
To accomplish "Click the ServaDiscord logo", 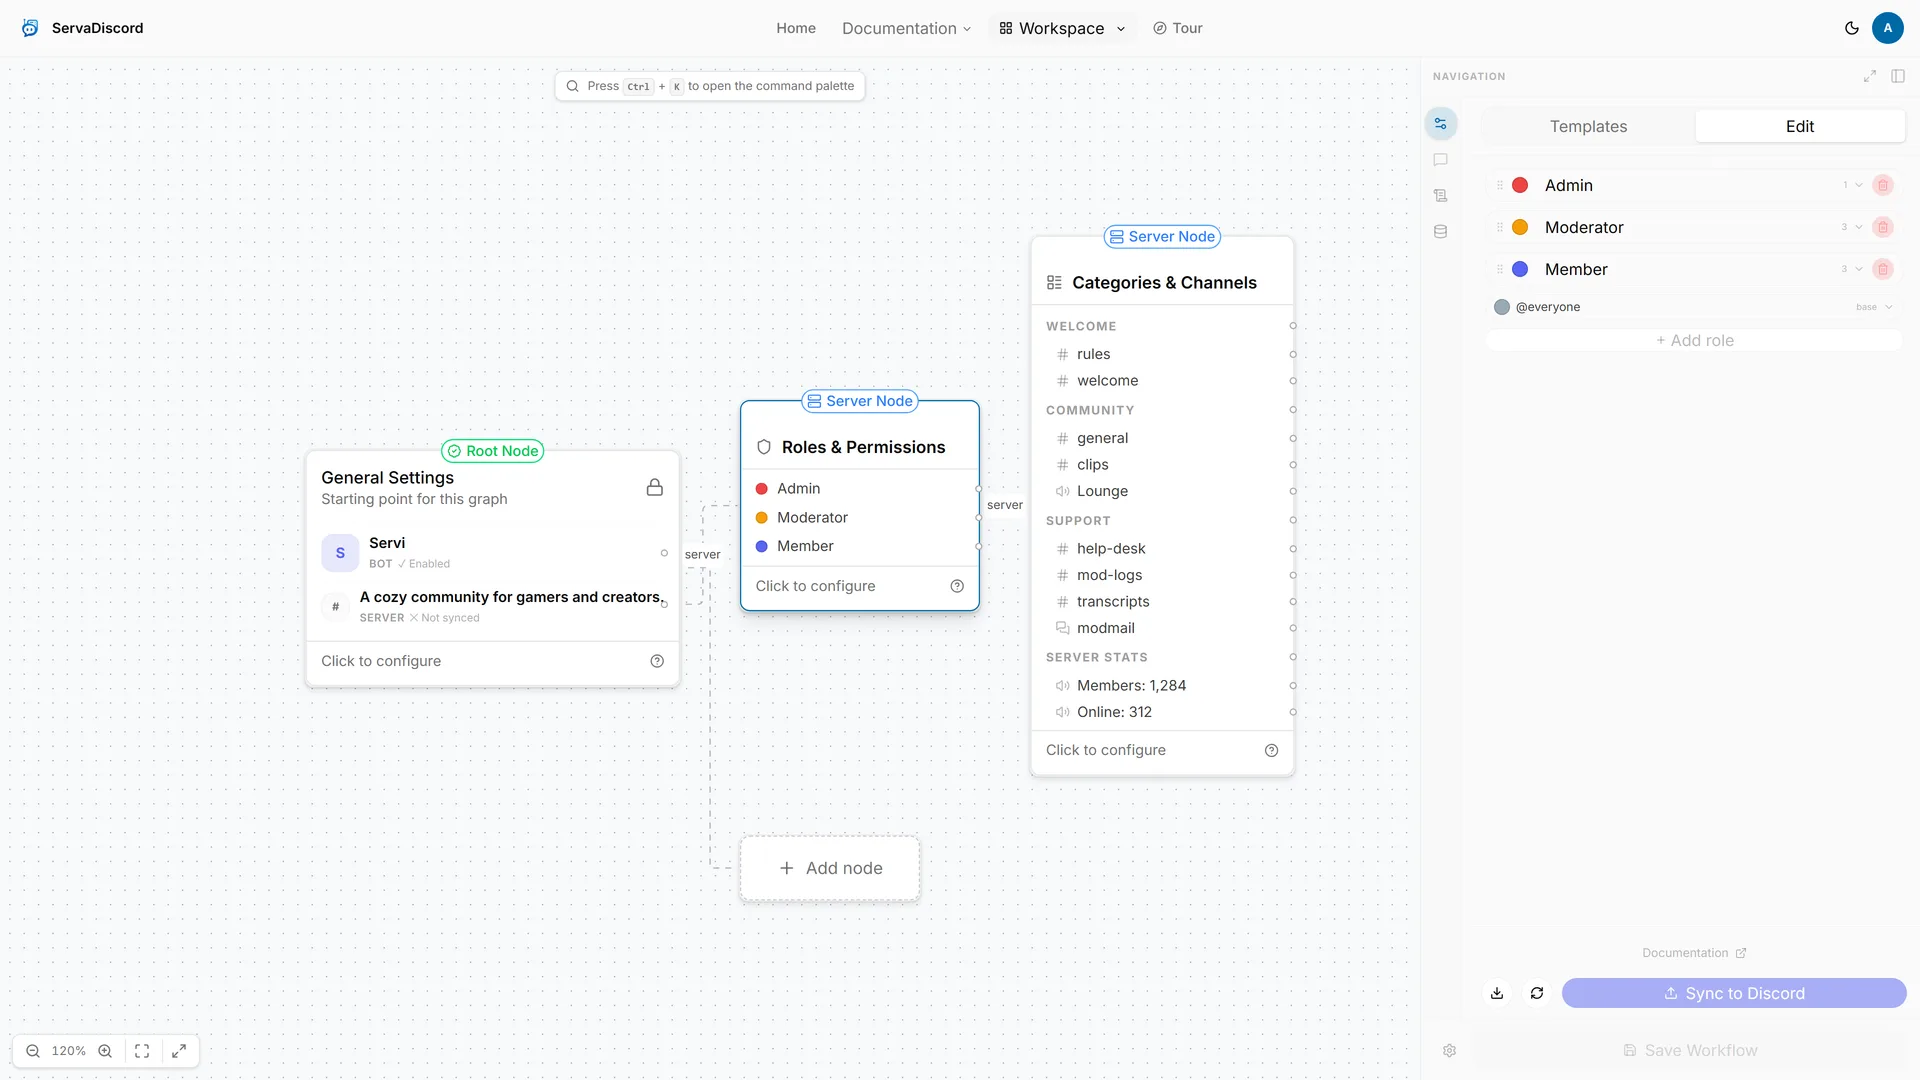I will [x=83, y=28].
